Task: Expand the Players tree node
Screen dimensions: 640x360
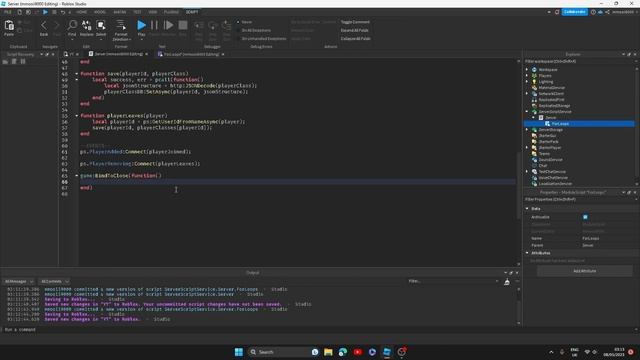Action: pos(527,76)
